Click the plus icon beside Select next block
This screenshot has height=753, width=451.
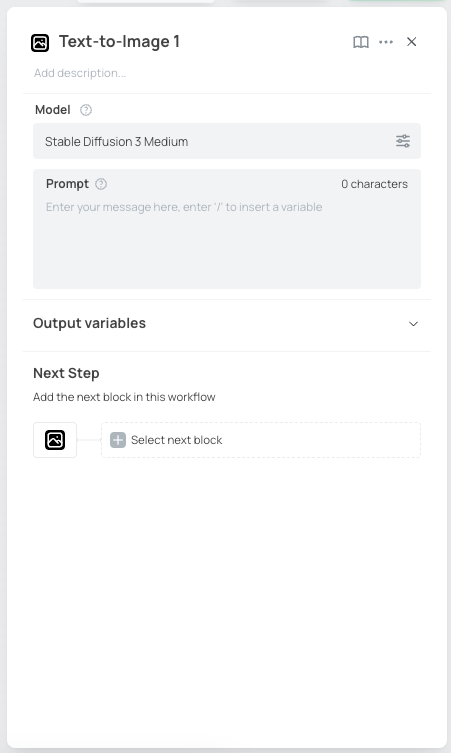118,440
